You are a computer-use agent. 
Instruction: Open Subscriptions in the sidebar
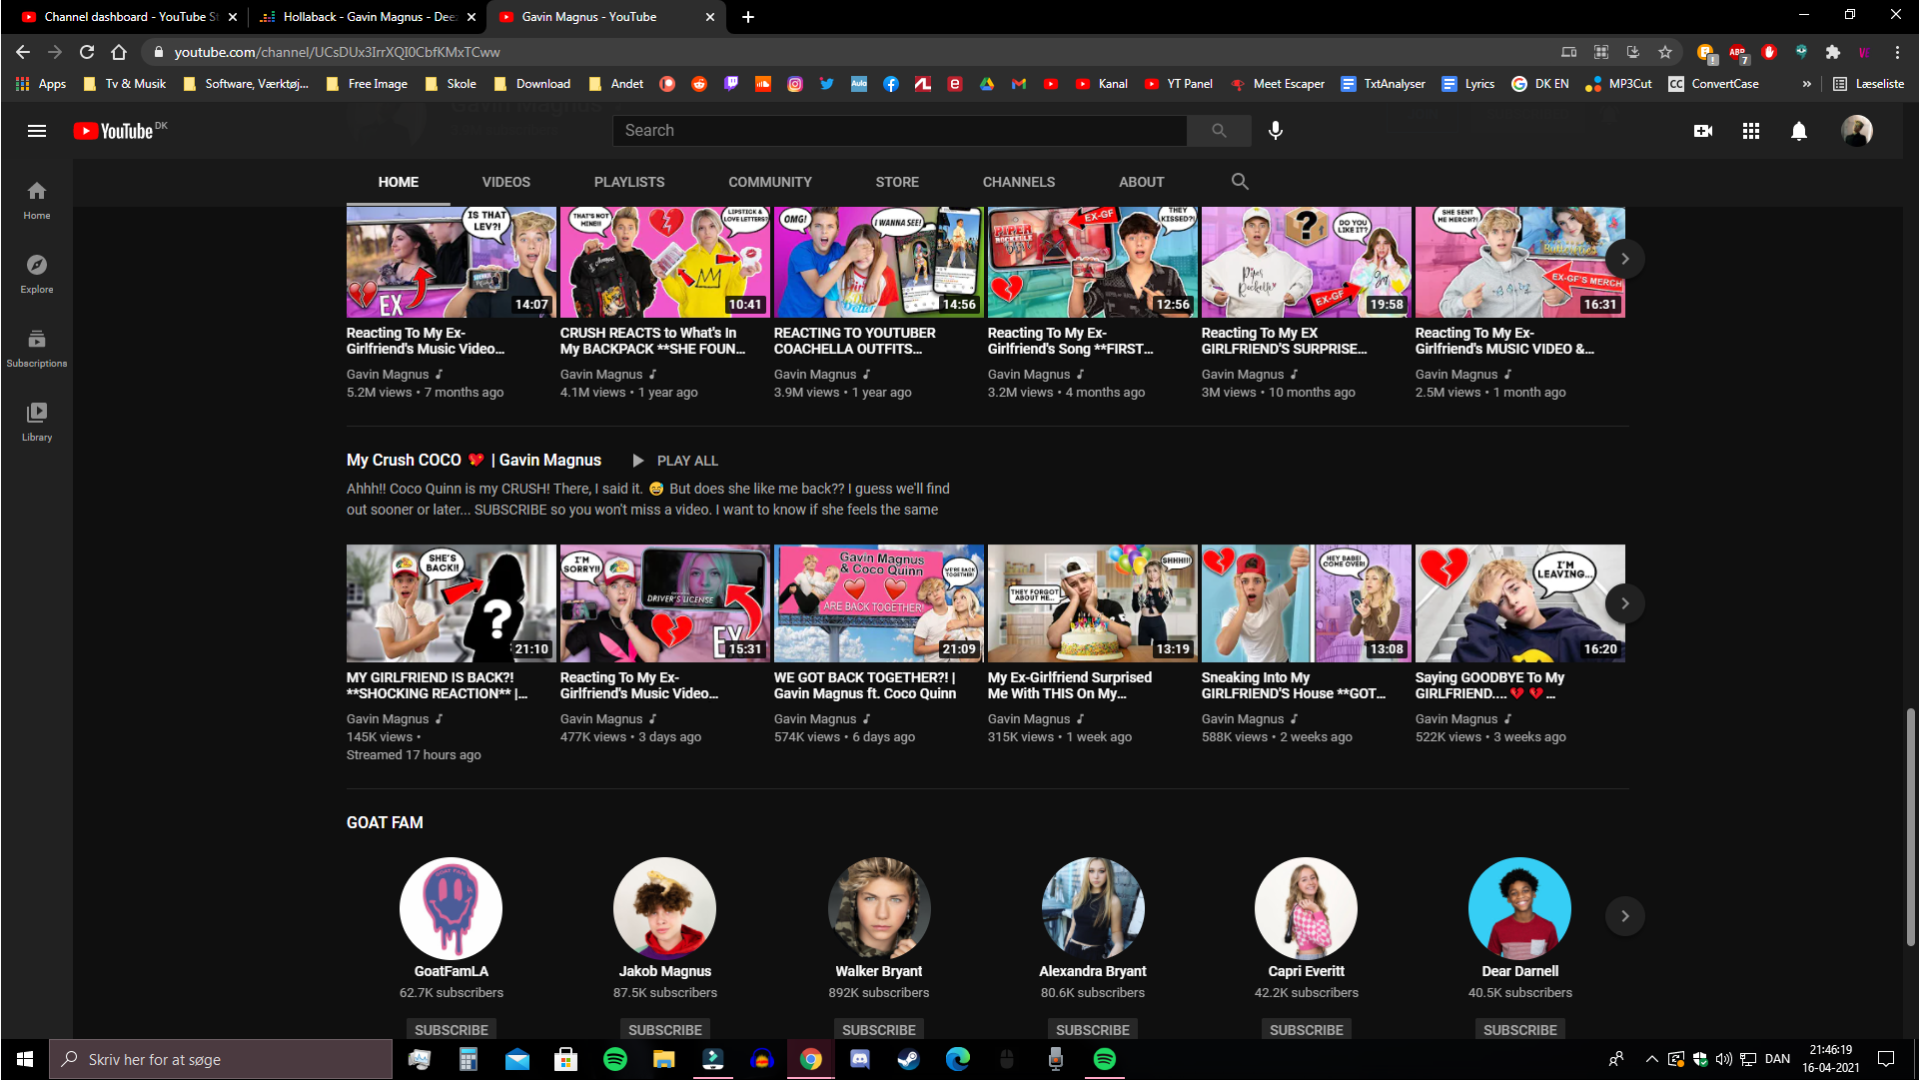(37, 348)
